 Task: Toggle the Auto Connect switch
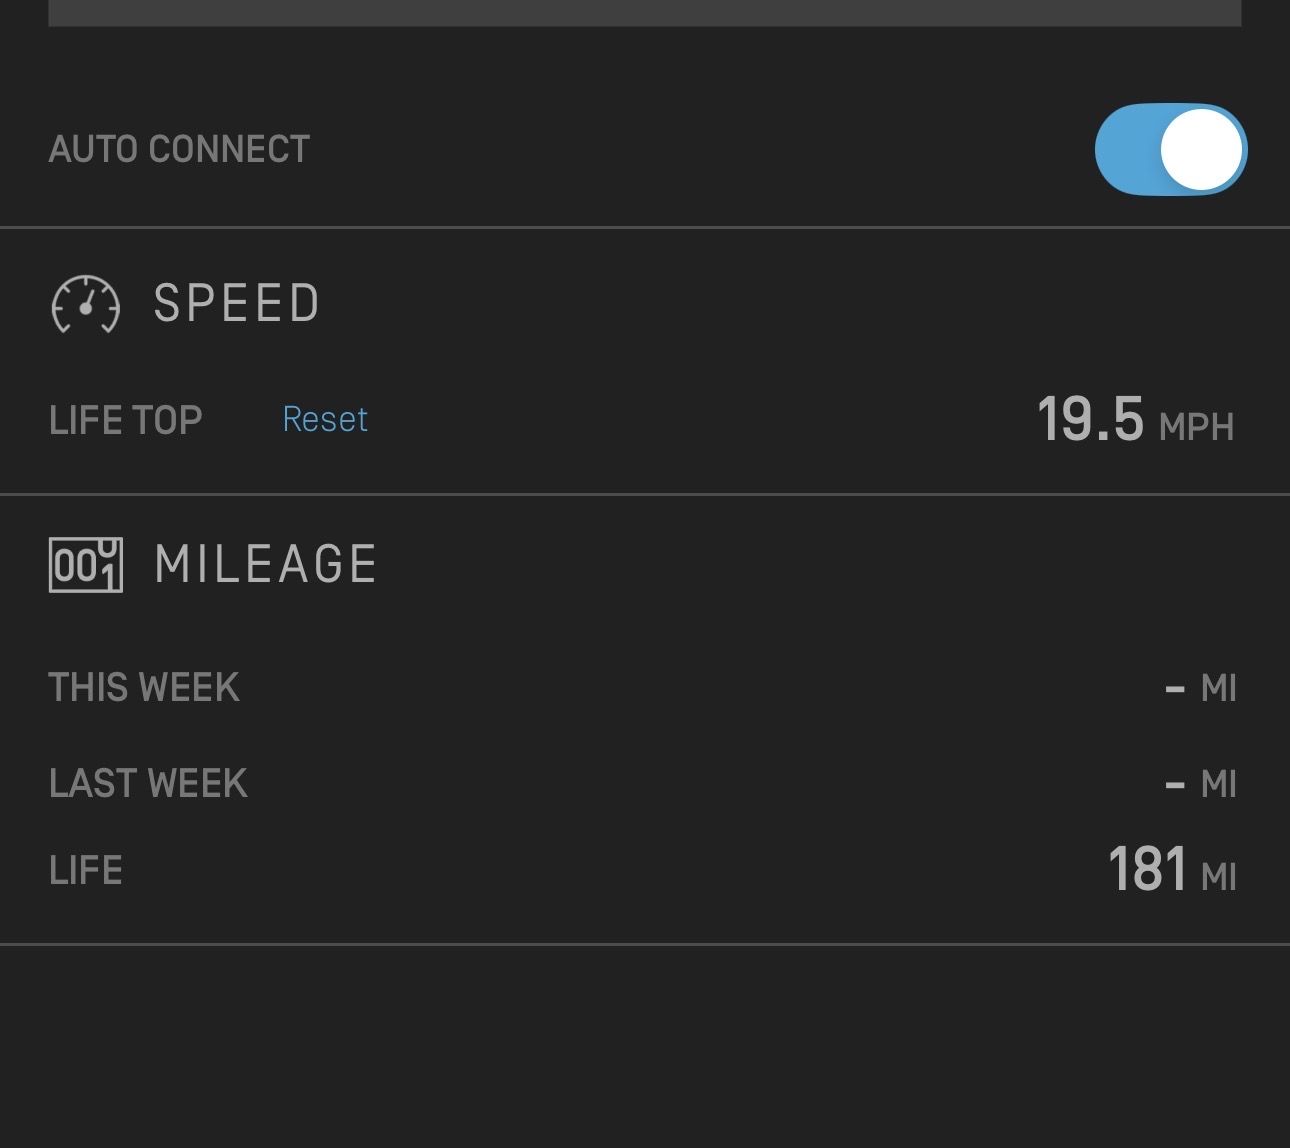(1170, 149)
